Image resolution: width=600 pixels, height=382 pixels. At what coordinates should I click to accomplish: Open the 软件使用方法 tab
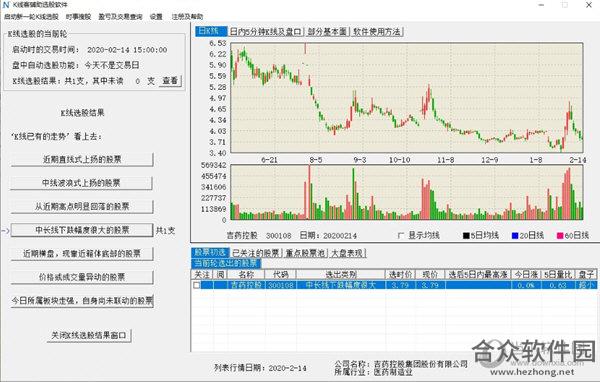click(x=377, y=32)
